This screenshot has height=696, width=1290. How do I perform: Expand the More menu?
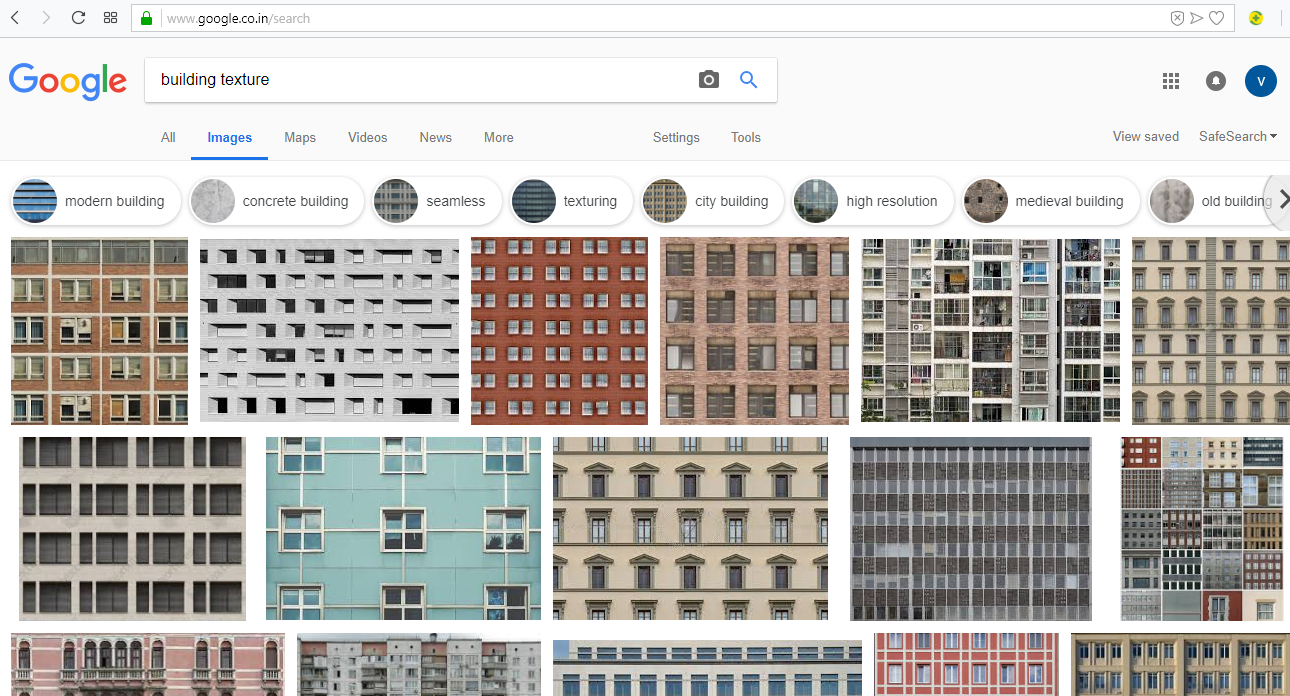click(x=499, y=138)
